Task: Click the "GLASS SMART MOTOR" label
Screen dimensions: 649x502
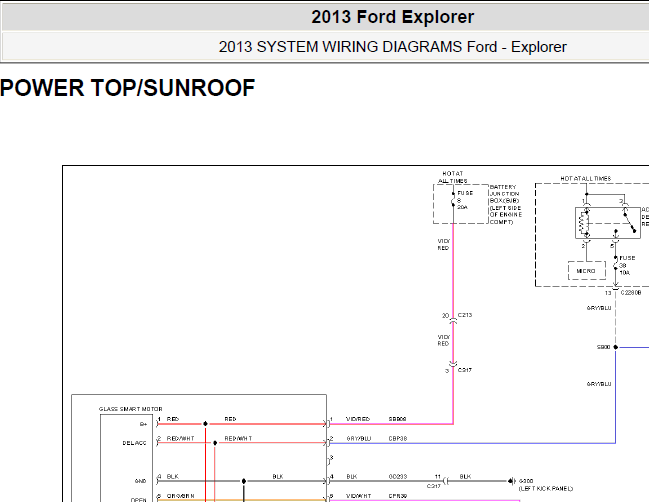Action: click(130, 409)
